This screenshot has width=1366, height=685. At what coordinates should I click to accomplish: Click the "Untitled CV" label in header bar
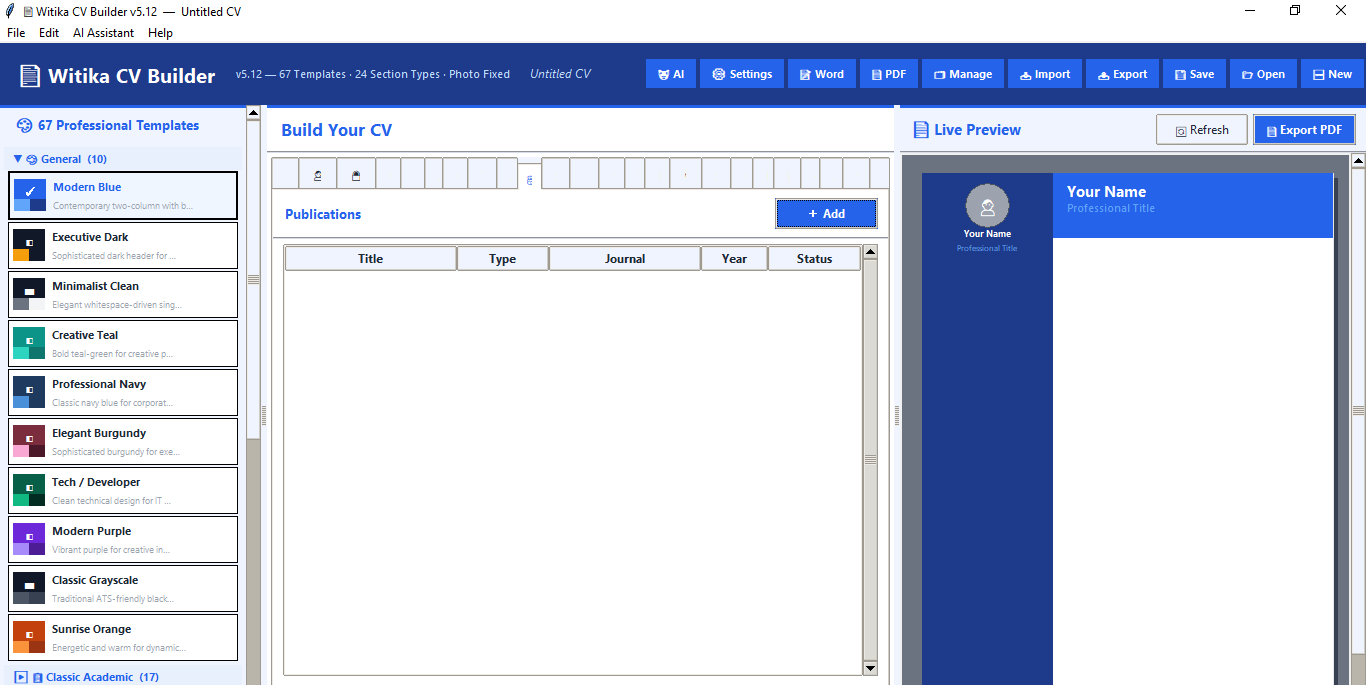560,74
